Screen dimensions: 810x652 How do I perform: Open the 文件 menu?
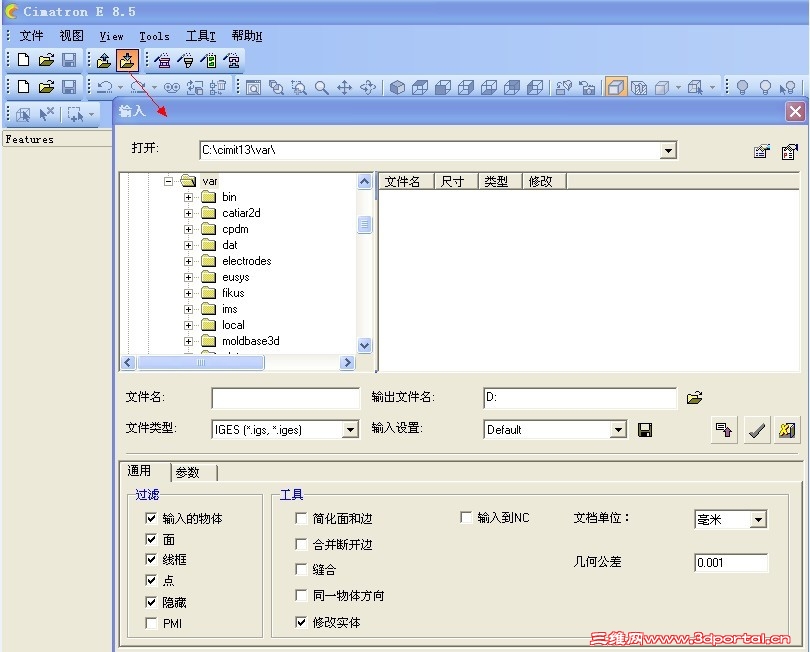(x=32, y=36)
